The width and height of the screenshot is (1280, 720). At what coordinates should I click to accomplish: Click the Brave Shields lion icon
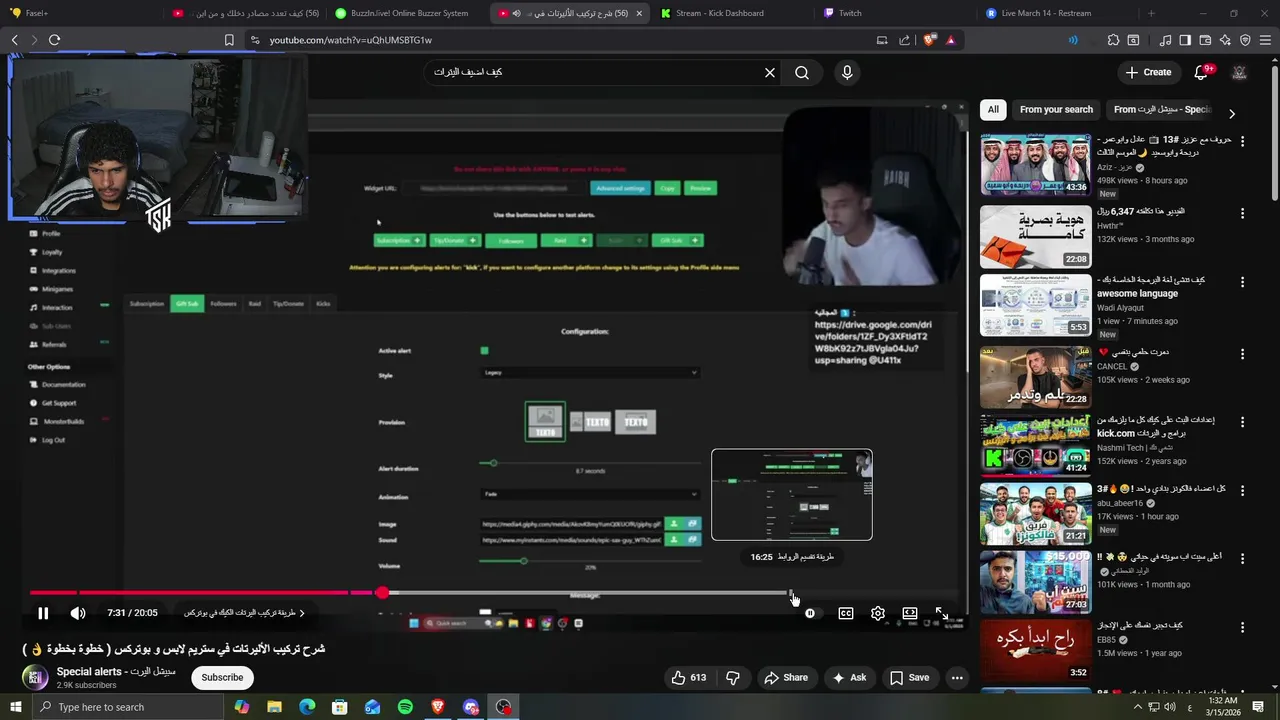pyautogui.click(x=930, y=40)
